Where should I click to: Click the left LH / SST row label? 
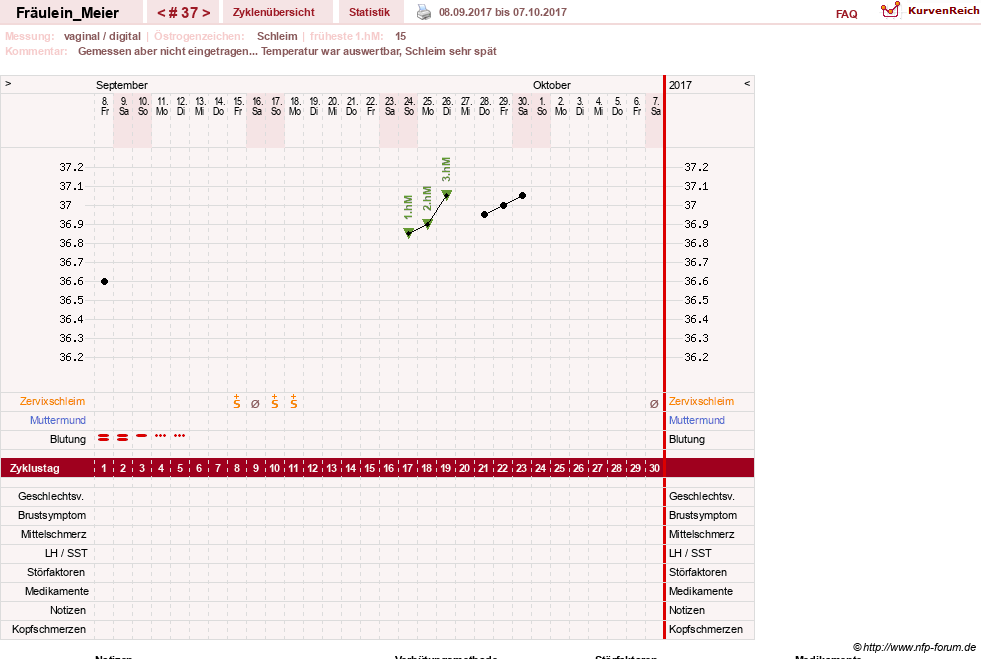(66, 553)
